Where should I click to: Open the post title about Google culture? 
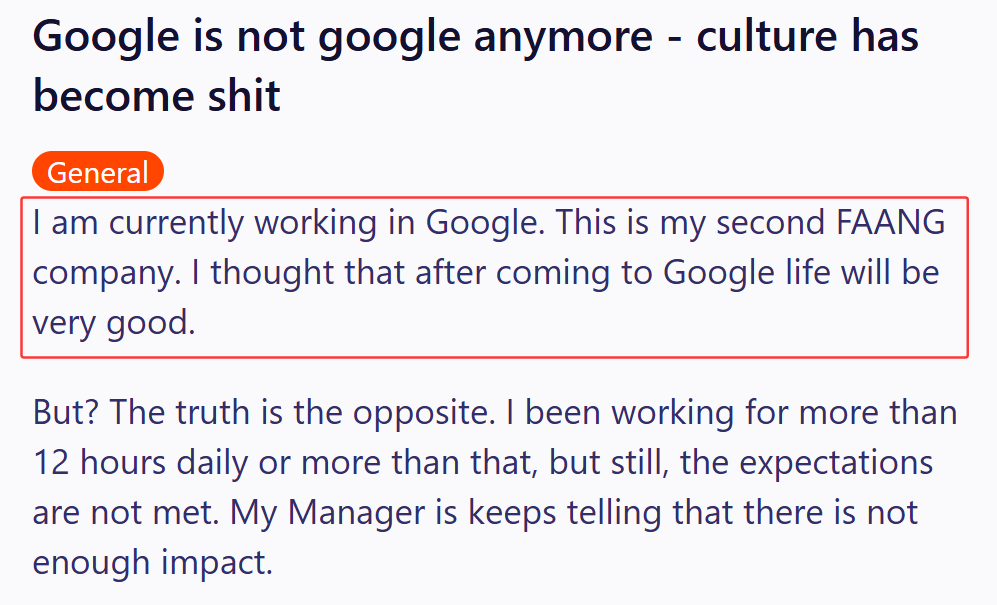pos(476,66)
